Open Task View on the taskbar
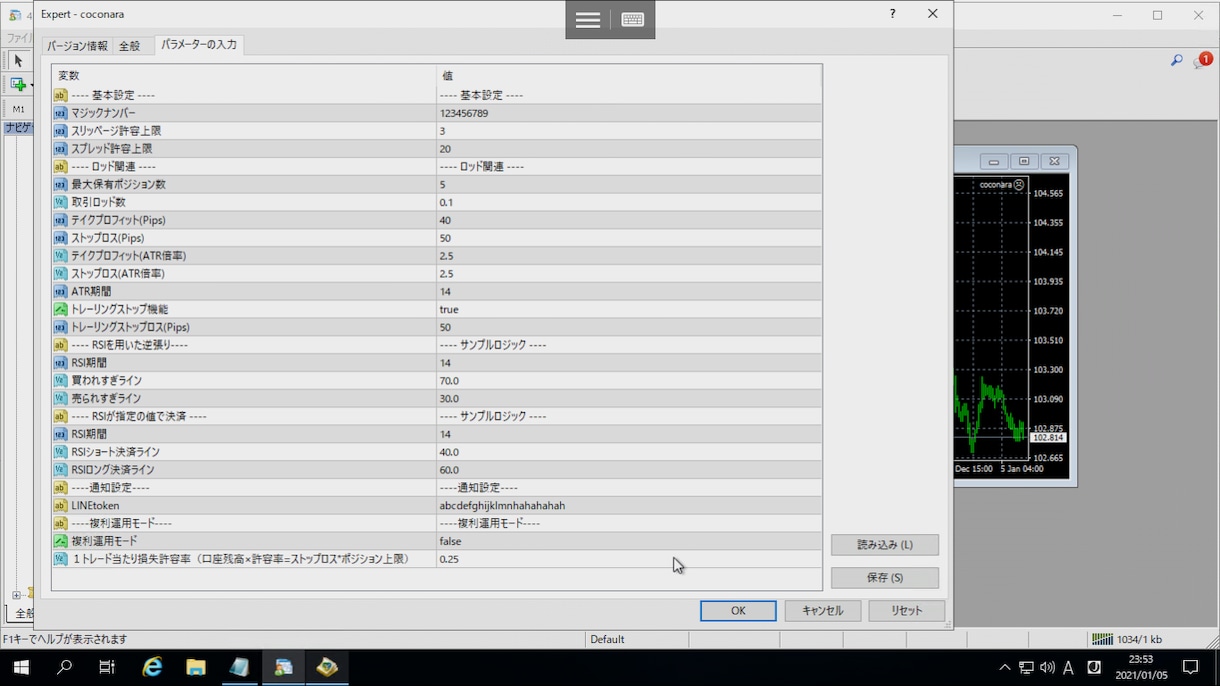Viewport: 1220px width, 686px height. click(107, 667)
